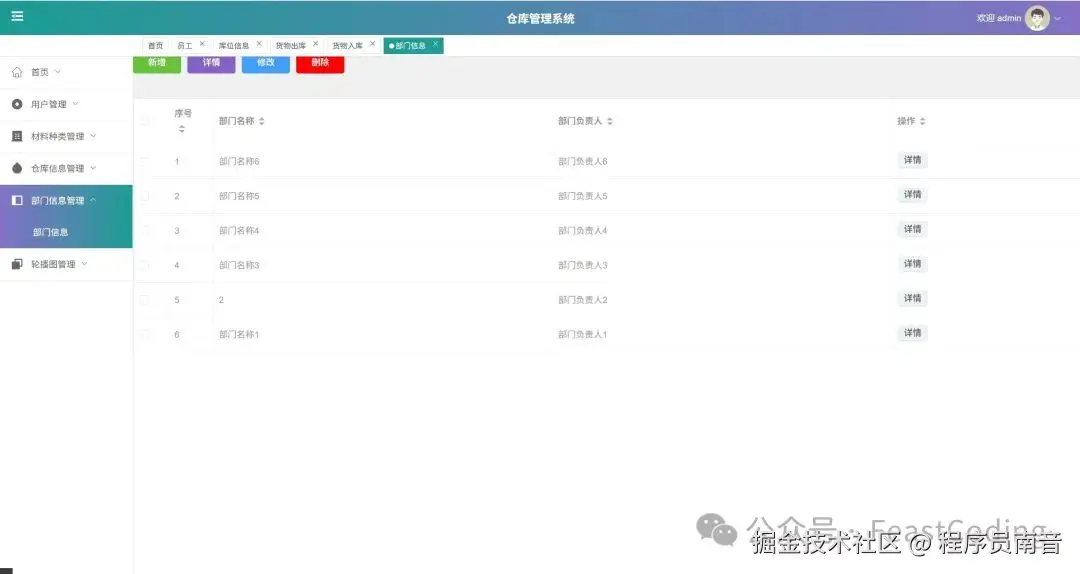The image size is (1080, 574).
Task: Collapse the 部门信息管理 menu chevron
Action: [x=94, y=201]
